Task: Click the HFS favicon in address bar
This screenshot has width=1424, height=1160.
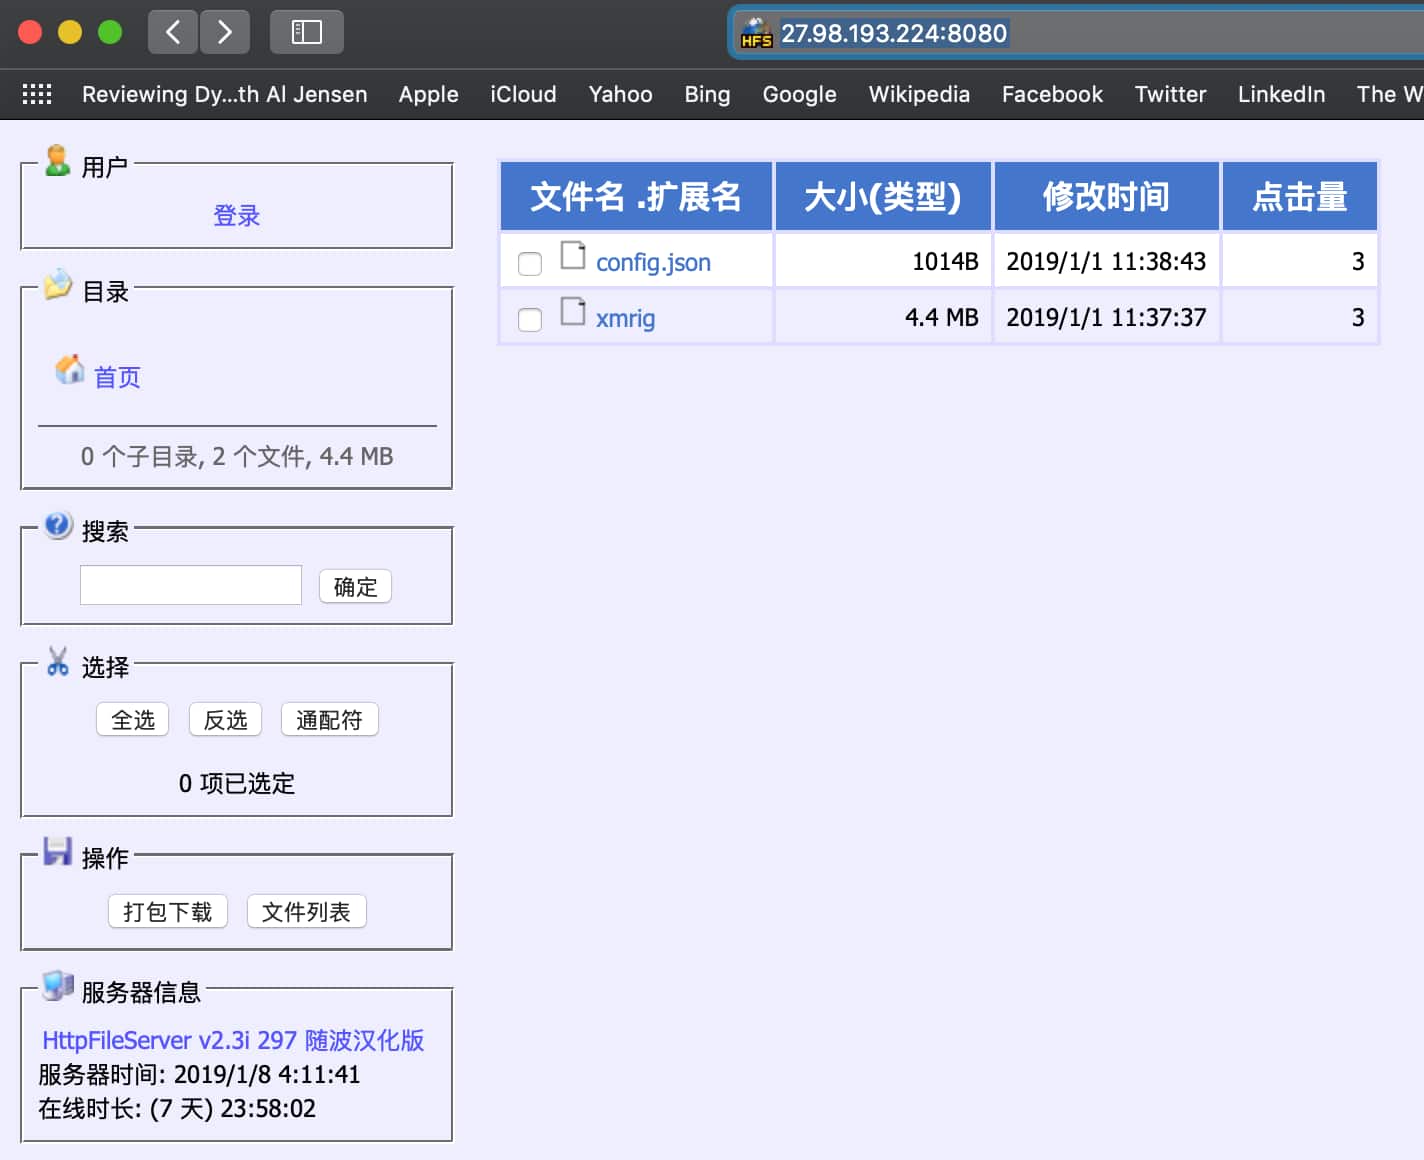Action: point(756,33)
